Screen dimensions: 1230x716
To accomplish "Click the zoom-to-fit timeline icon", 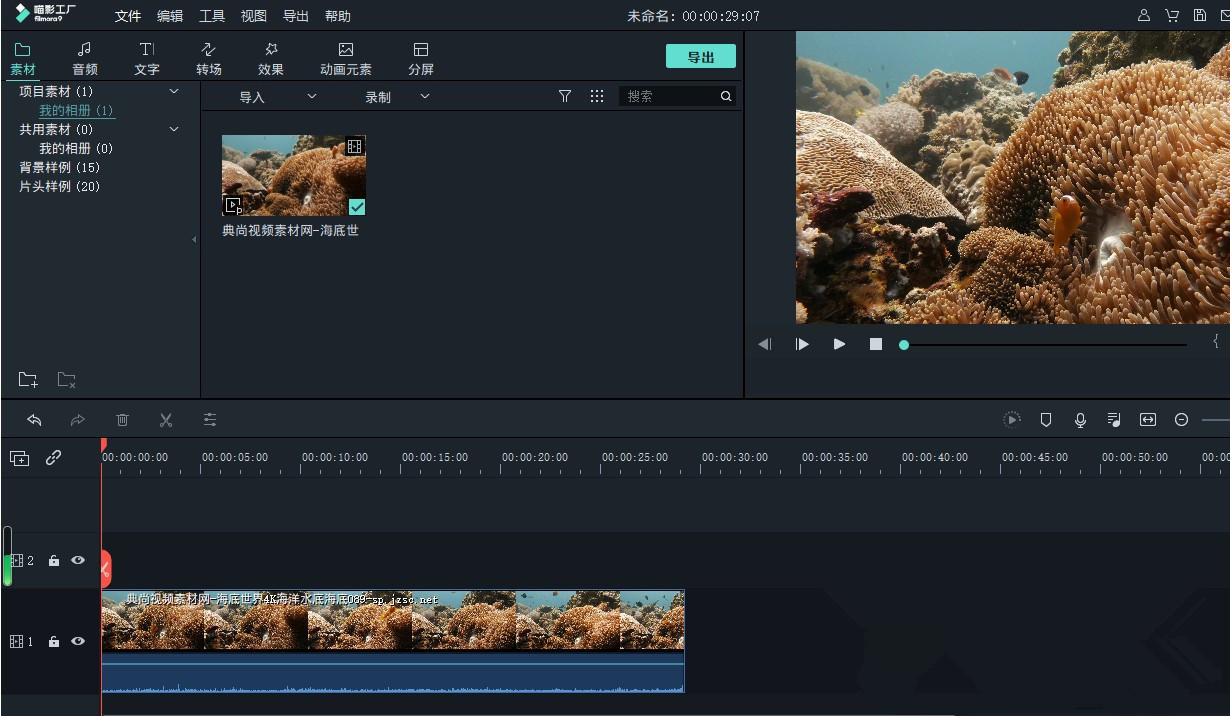I will pyautogui.click(x=1148, y=420).
